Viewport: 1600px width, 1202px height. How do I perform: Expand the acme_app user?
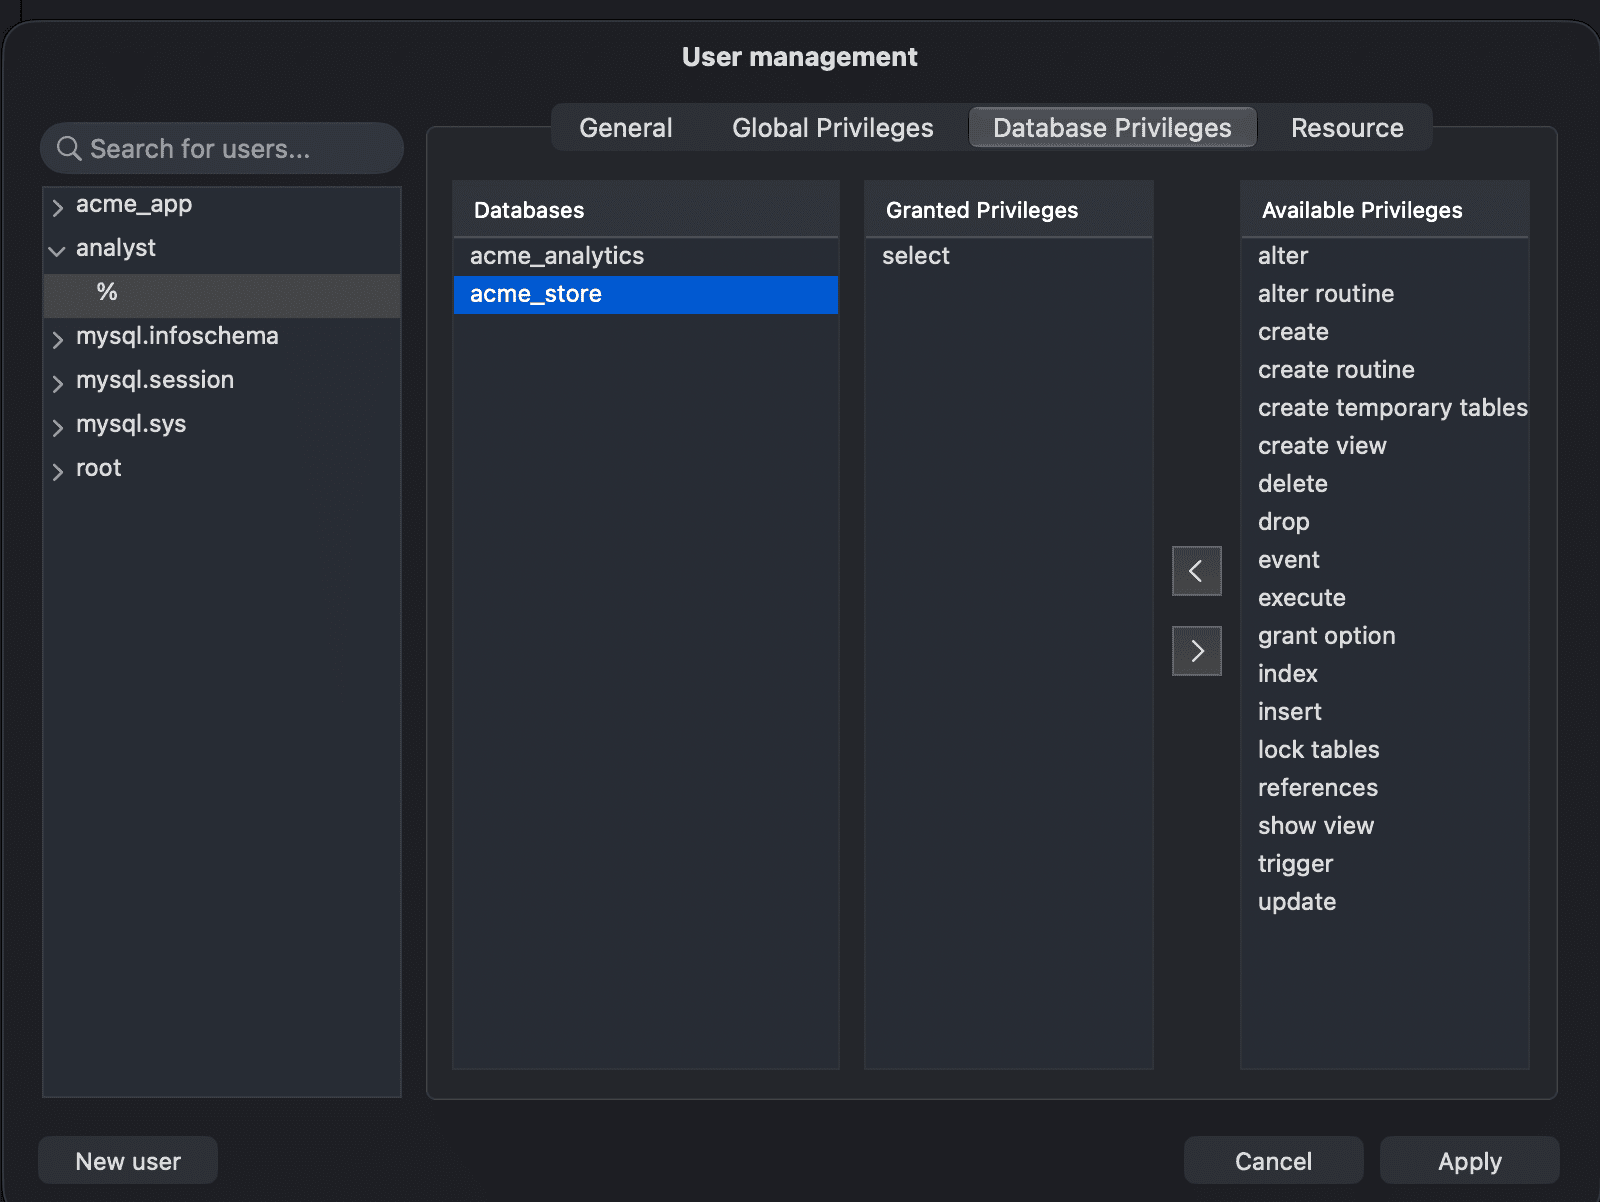58,207
